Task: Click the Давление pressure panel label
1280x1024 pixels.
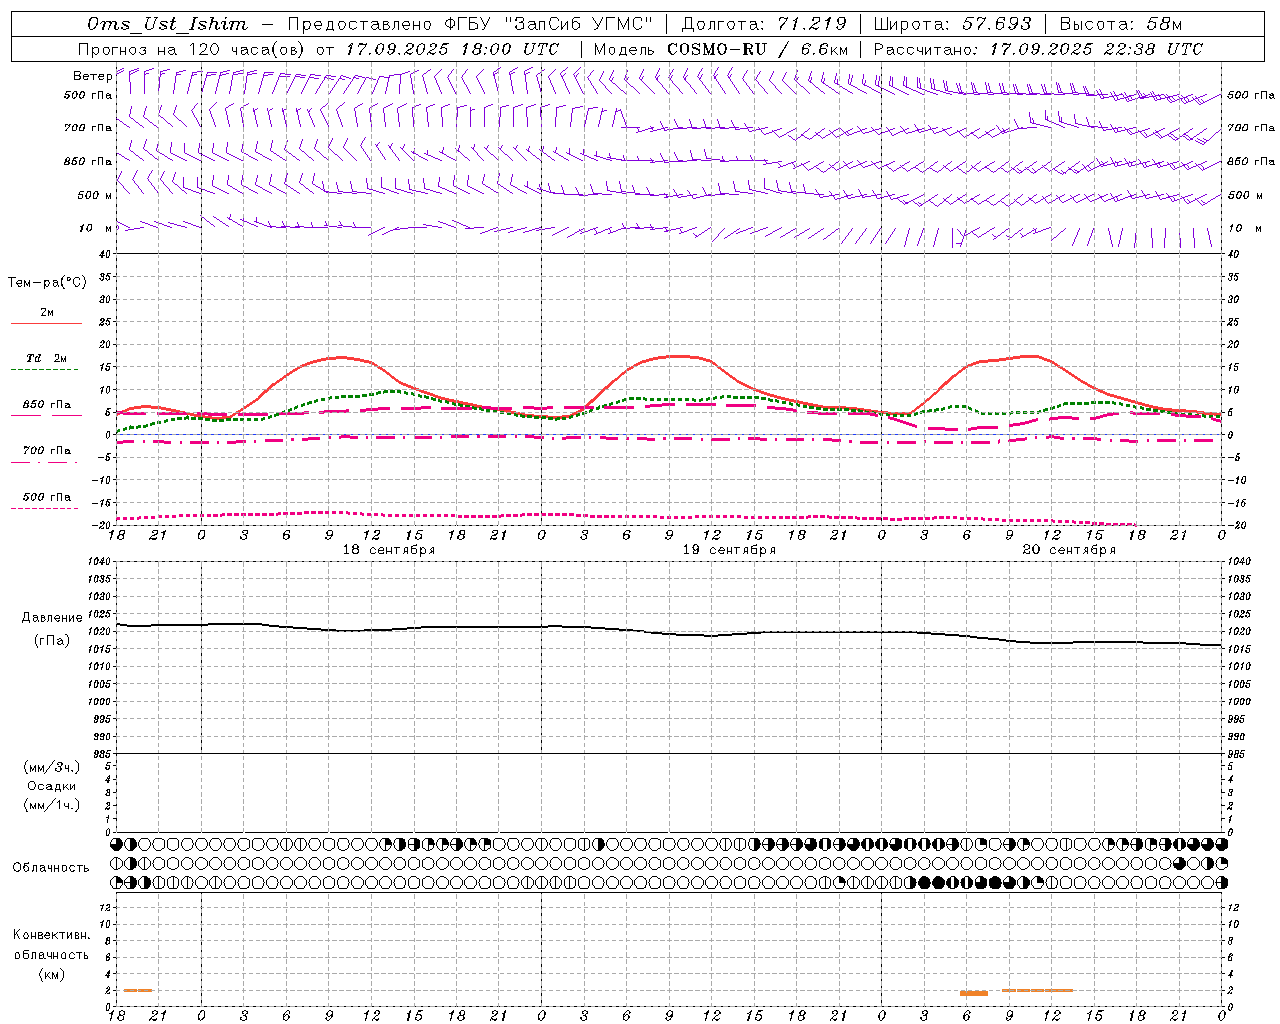Action: click(52, 618)
